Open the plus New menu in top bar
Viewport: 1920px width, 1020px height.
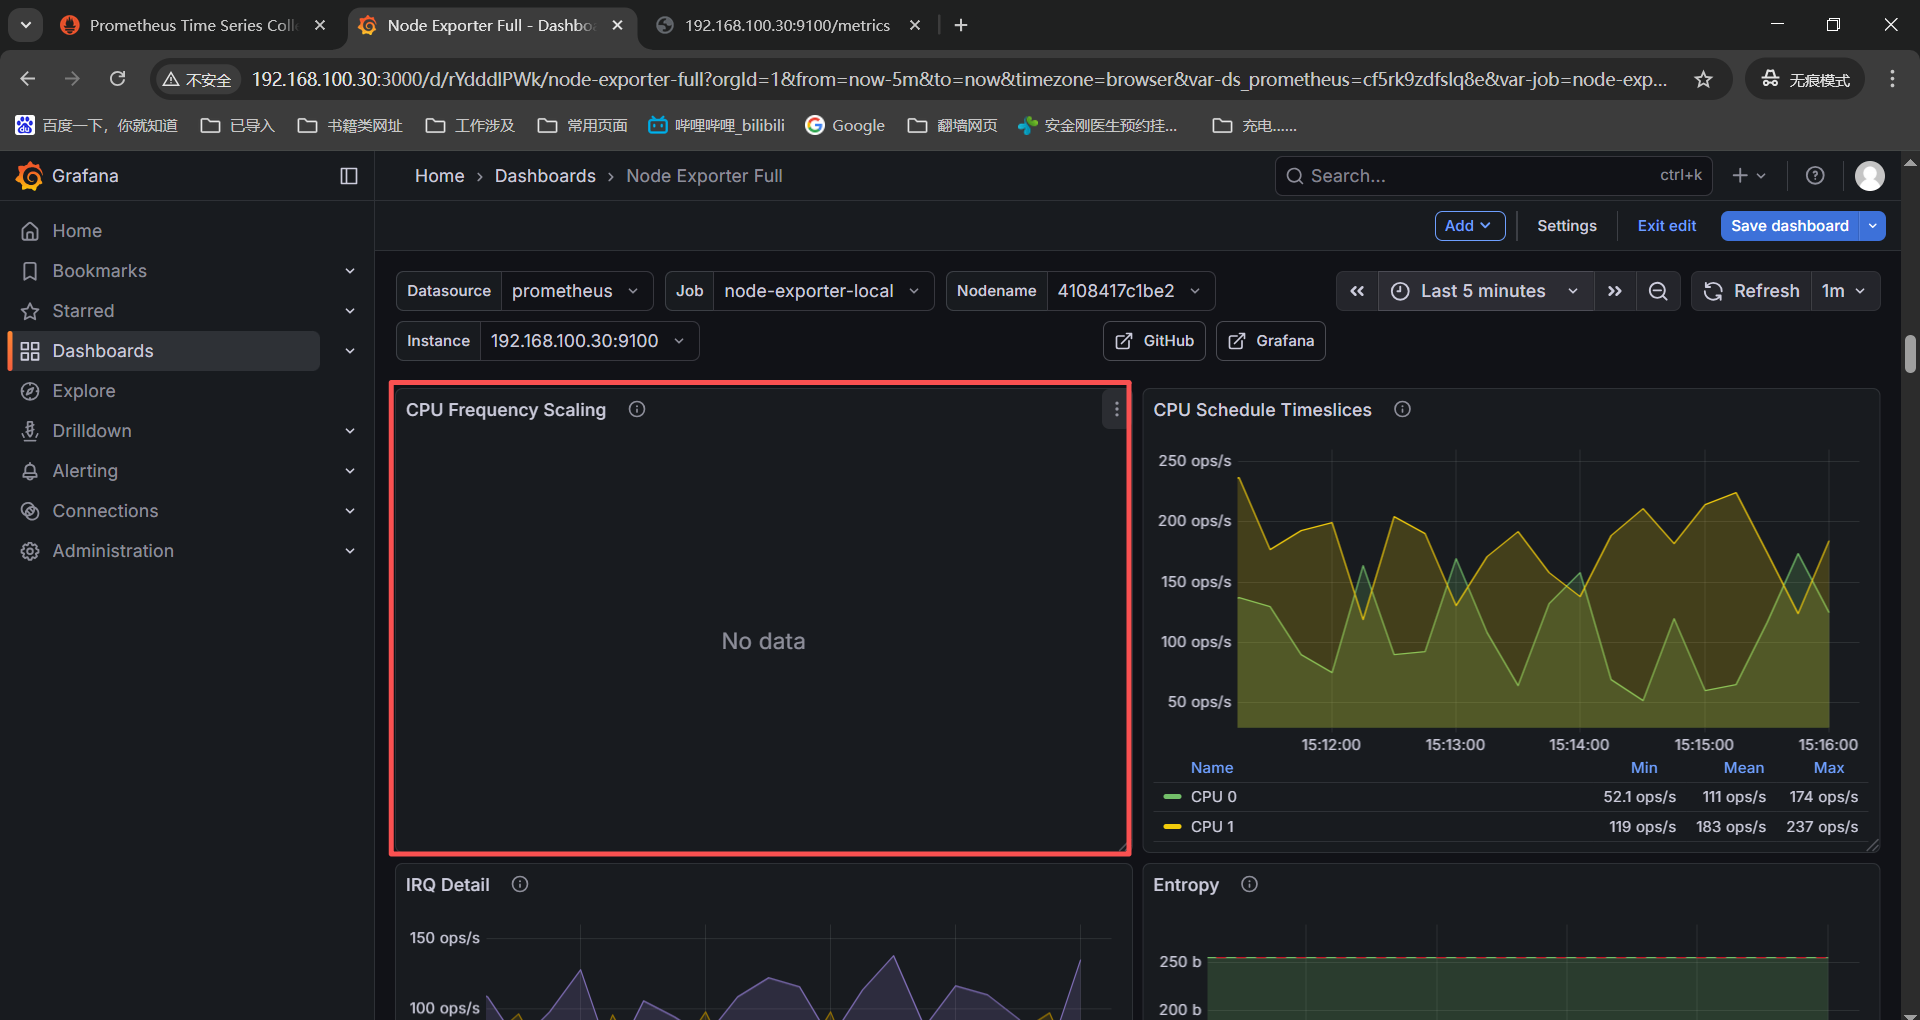(1749, 176)
